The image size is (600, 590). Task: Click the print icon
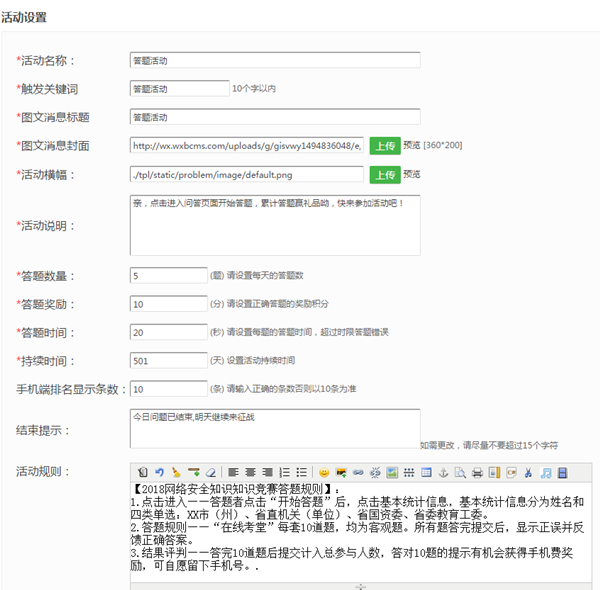pyautogui.click(x=477, y=473)
